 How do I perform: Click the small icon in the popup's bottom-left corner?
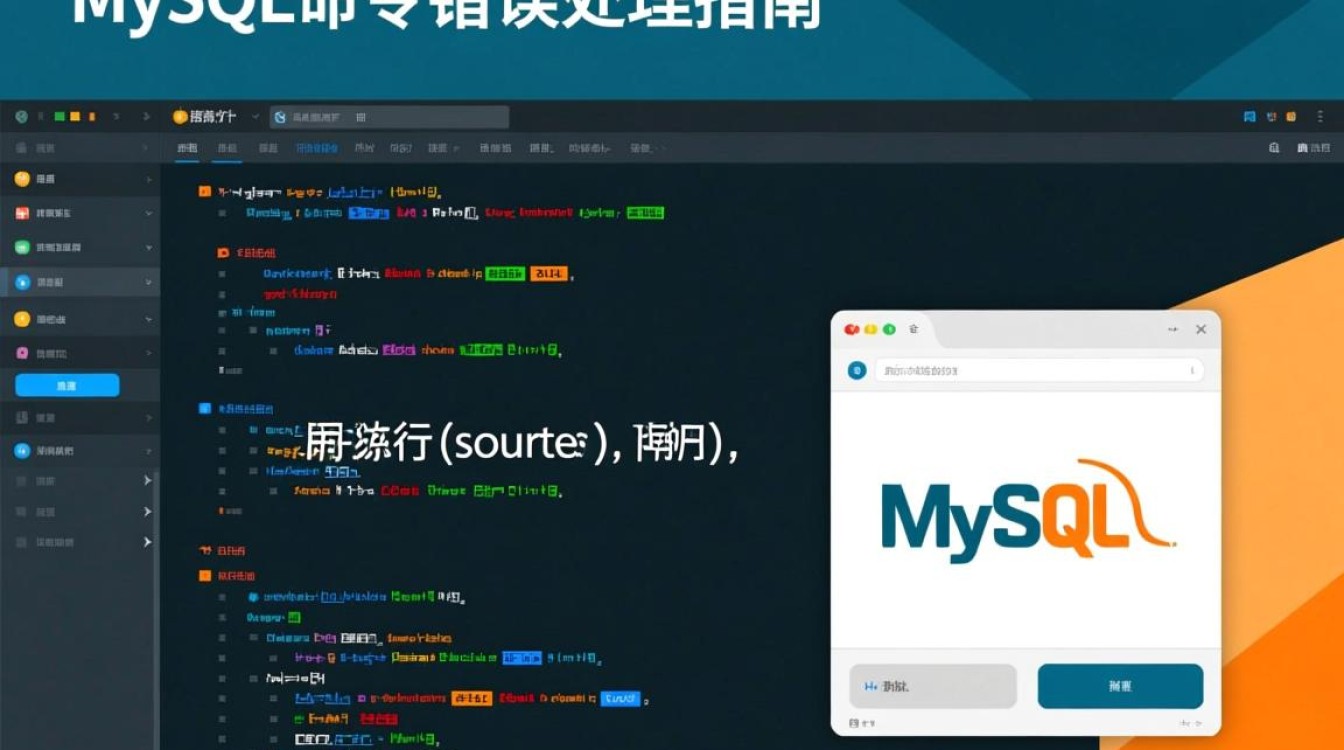(854, 723)
